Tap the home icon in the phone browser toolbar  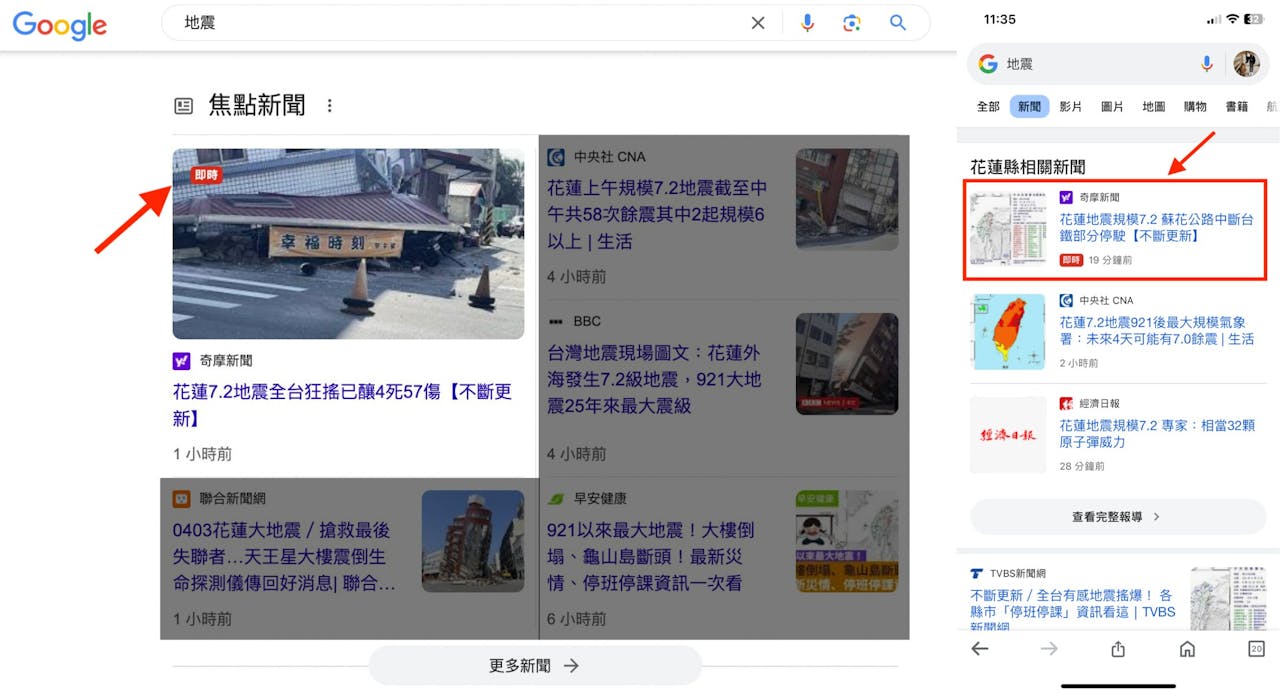point(1187,649)
